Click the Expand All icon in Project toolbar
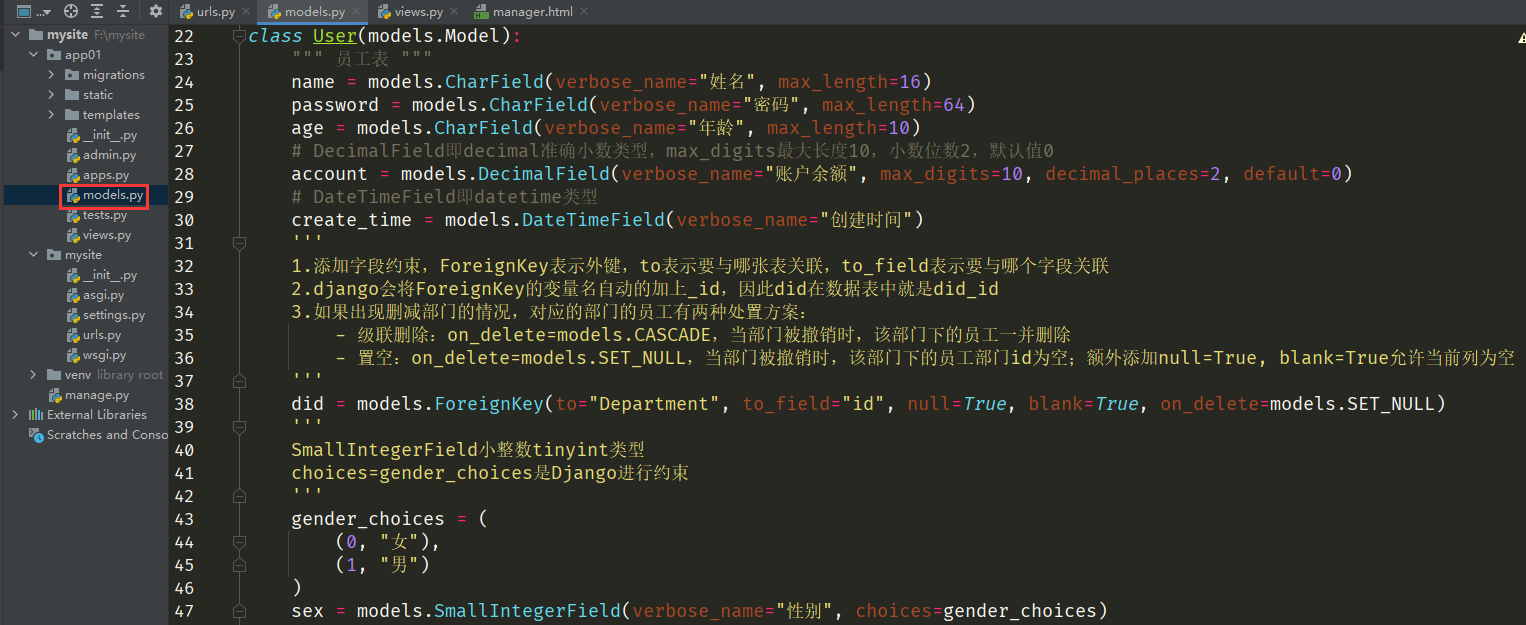 coord(97,12)
